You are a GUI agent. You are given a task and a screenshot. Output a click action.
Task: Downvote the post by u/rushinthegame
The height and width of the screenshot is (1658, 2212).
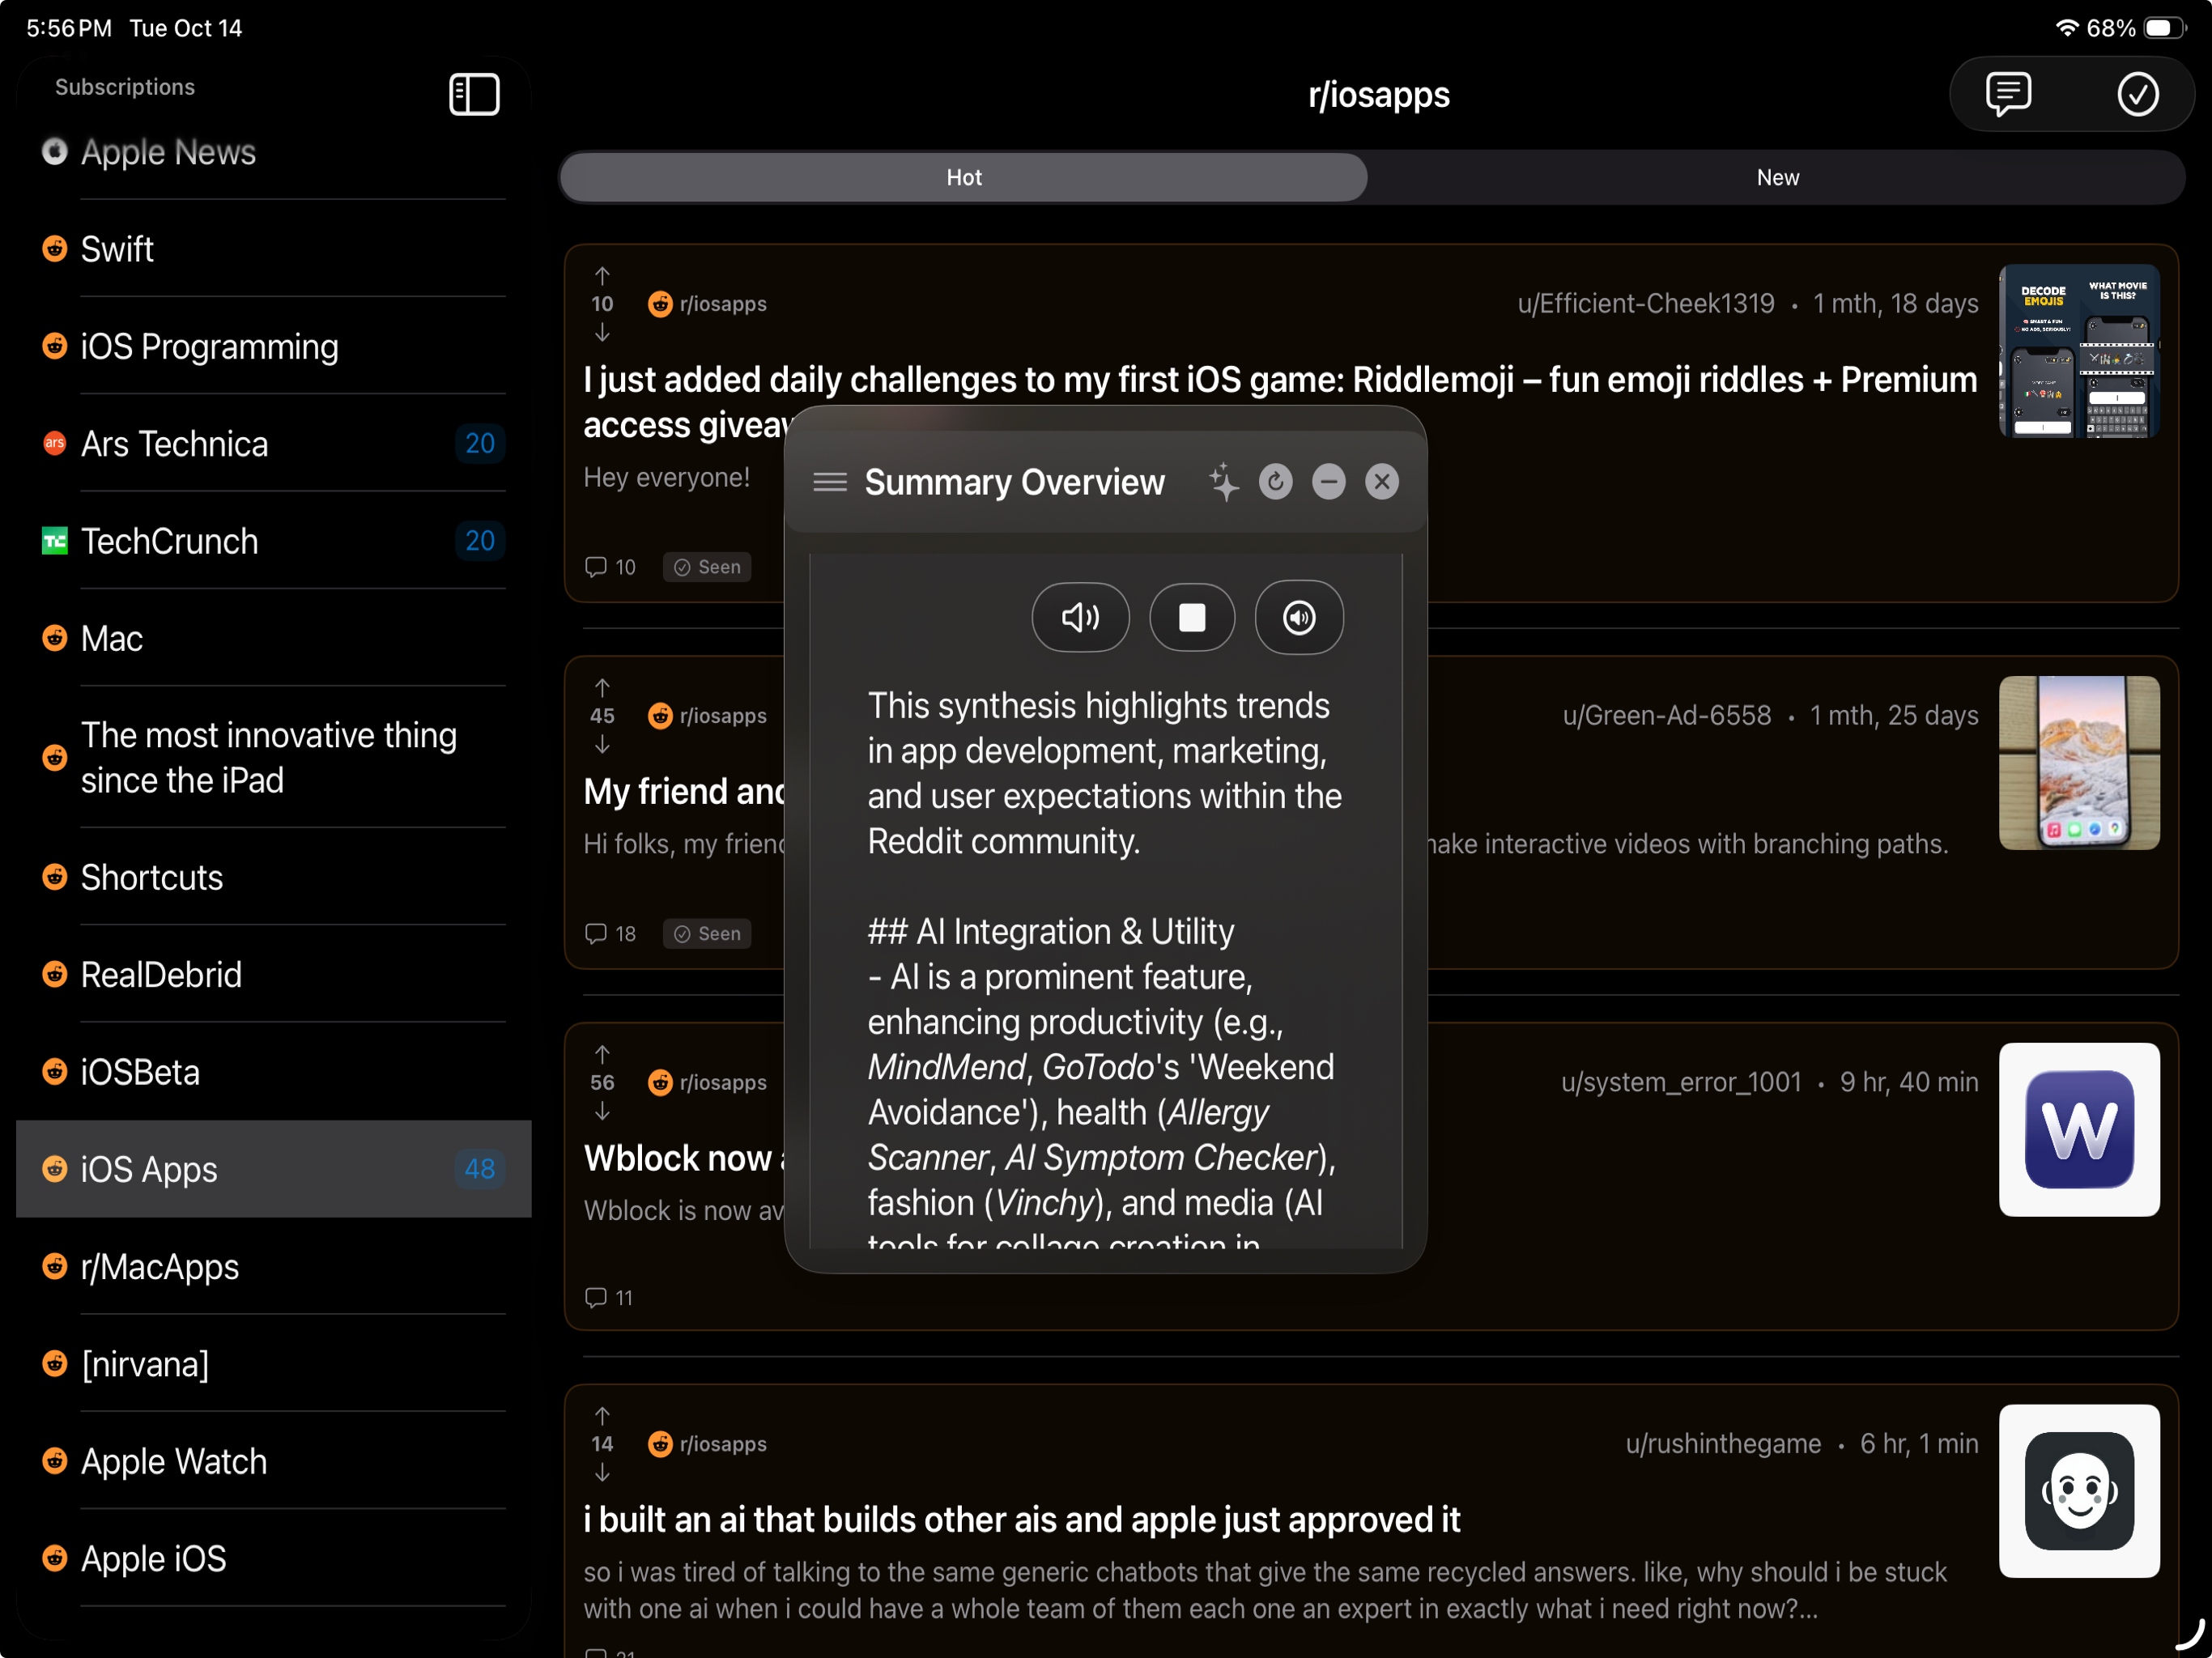pyautogui.click(x=602, y=1472)
